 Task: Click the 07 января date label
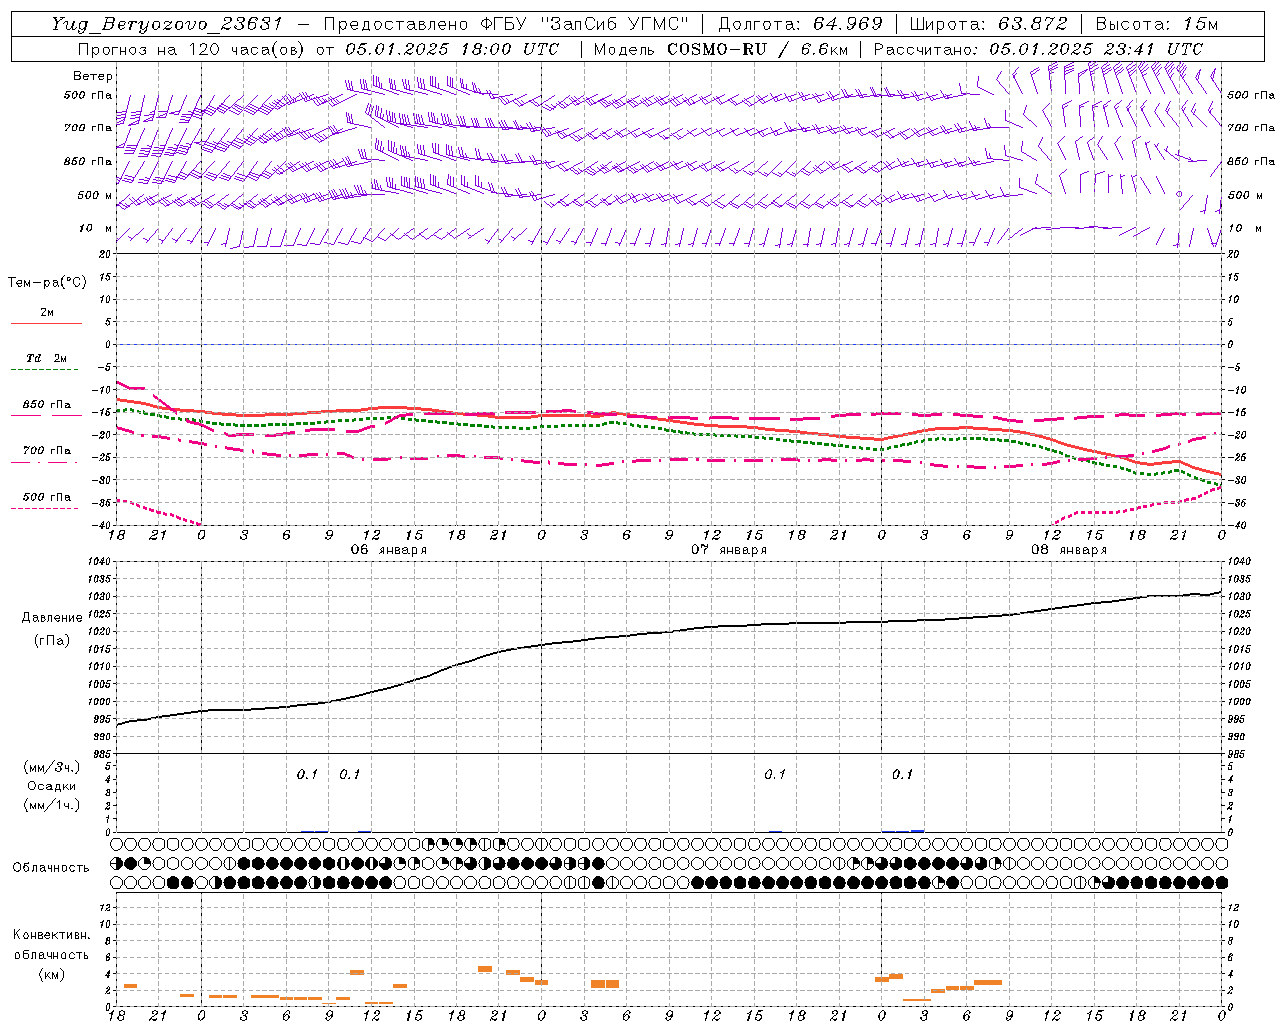(x=729, y=550)
